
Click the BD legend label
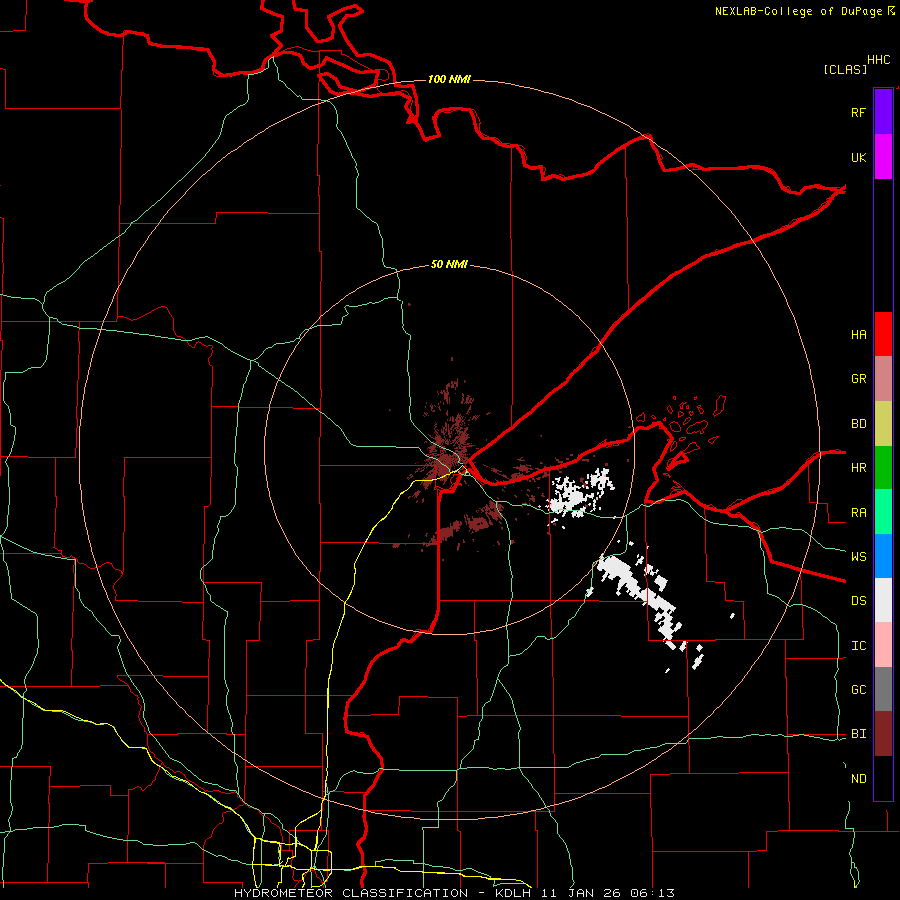click(x=858, y=424)
